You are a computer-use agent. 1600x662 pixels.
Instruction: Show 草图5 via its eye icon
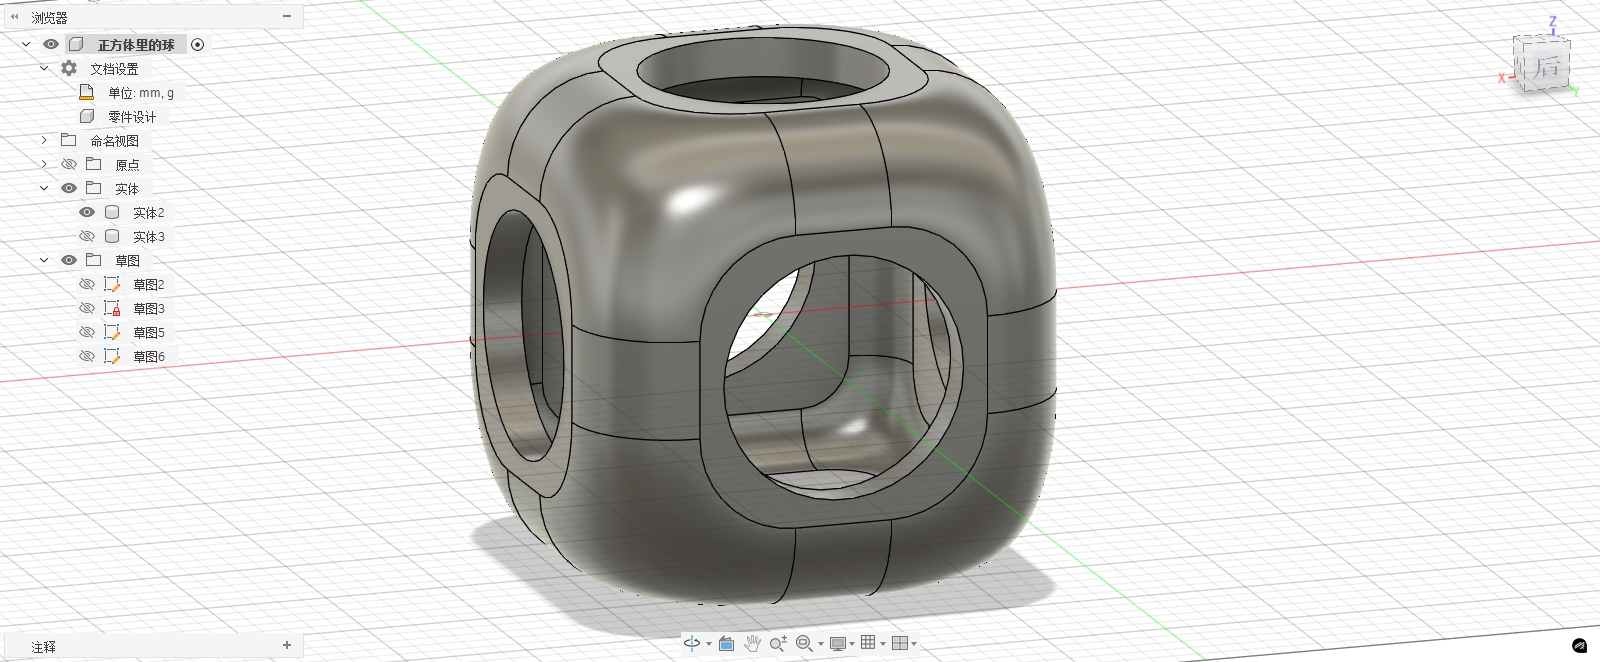pos(87,332)
